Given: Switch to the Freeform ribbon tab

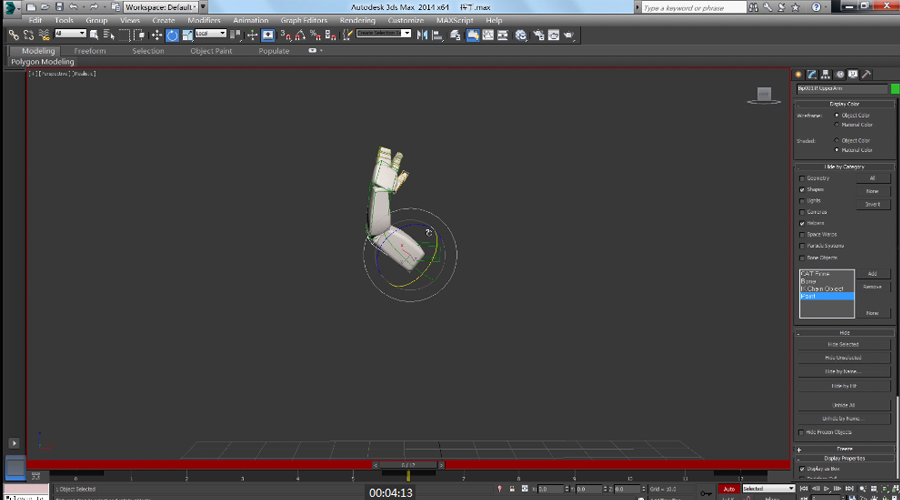Looking at the screenshot, I should pyautogui.click(x=90, y=51).
